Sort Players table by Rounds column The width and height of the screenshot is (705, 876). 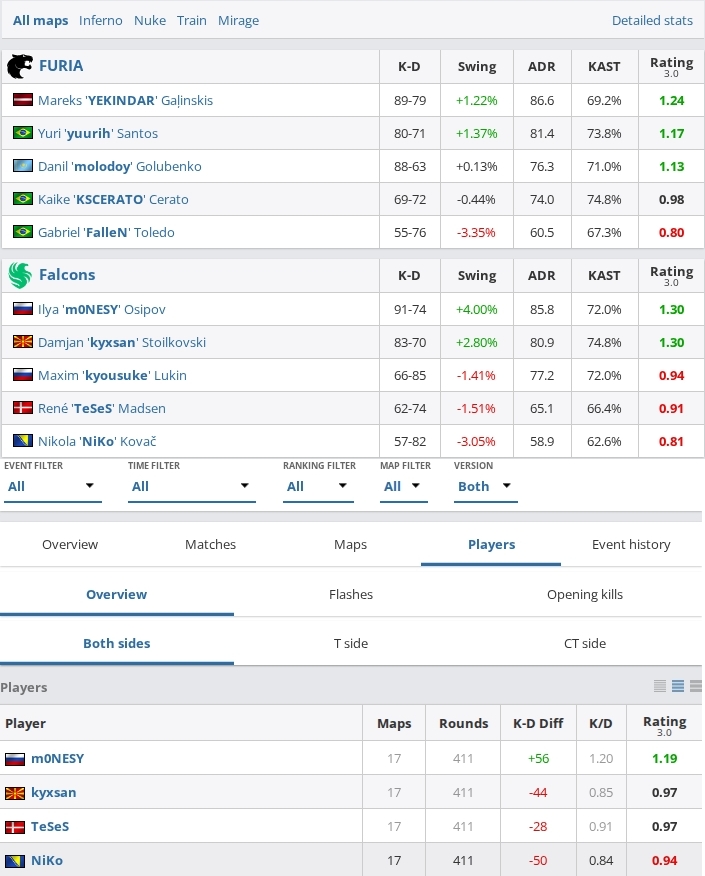463,723
